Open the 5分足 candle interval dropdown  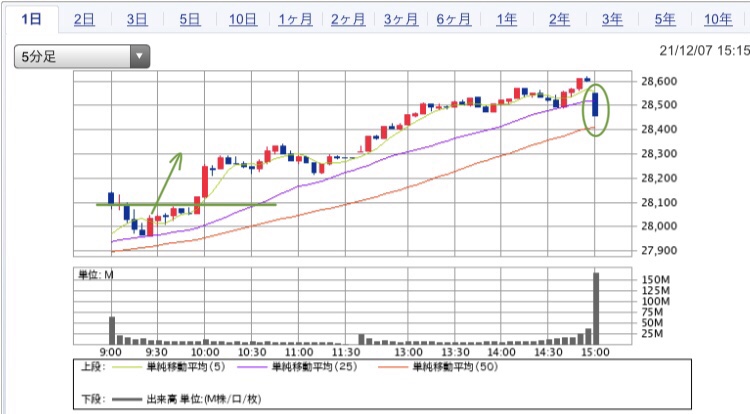82,56
